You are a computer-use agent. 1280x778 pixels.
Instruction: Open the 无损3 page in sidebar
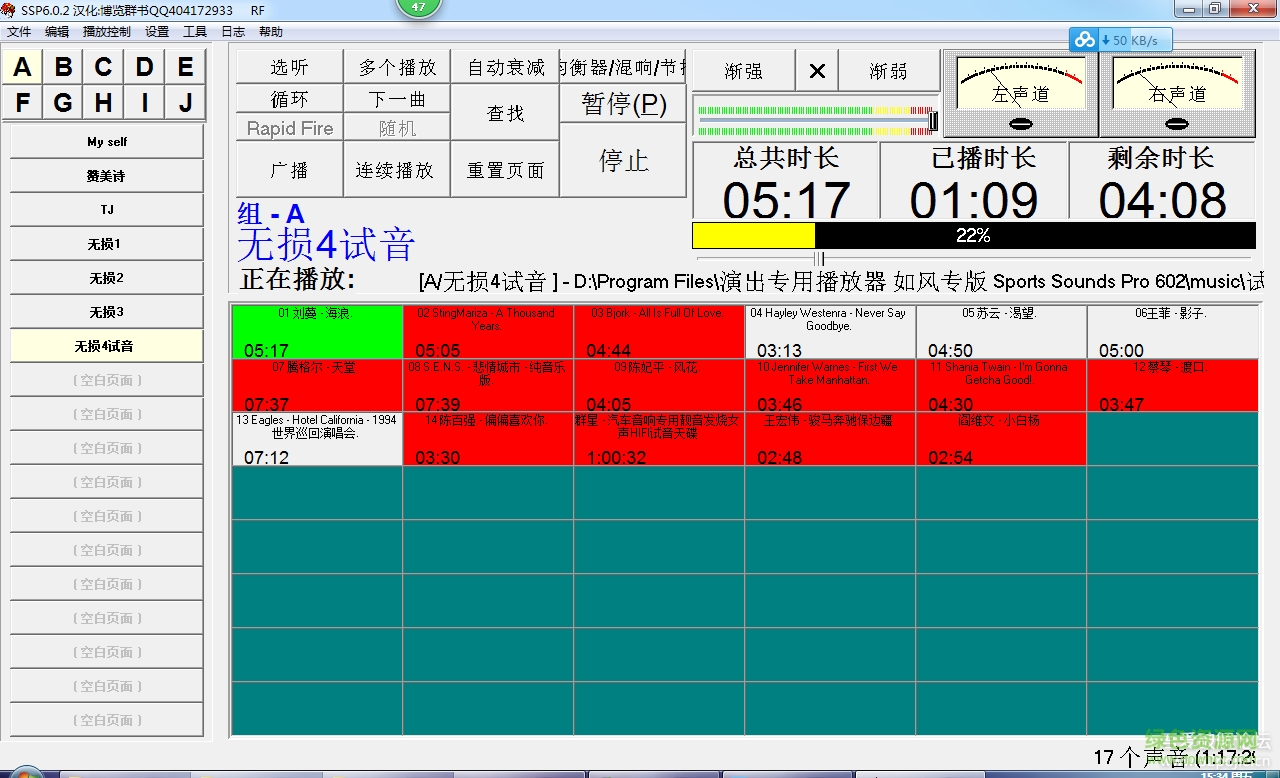tap(106, 312)
